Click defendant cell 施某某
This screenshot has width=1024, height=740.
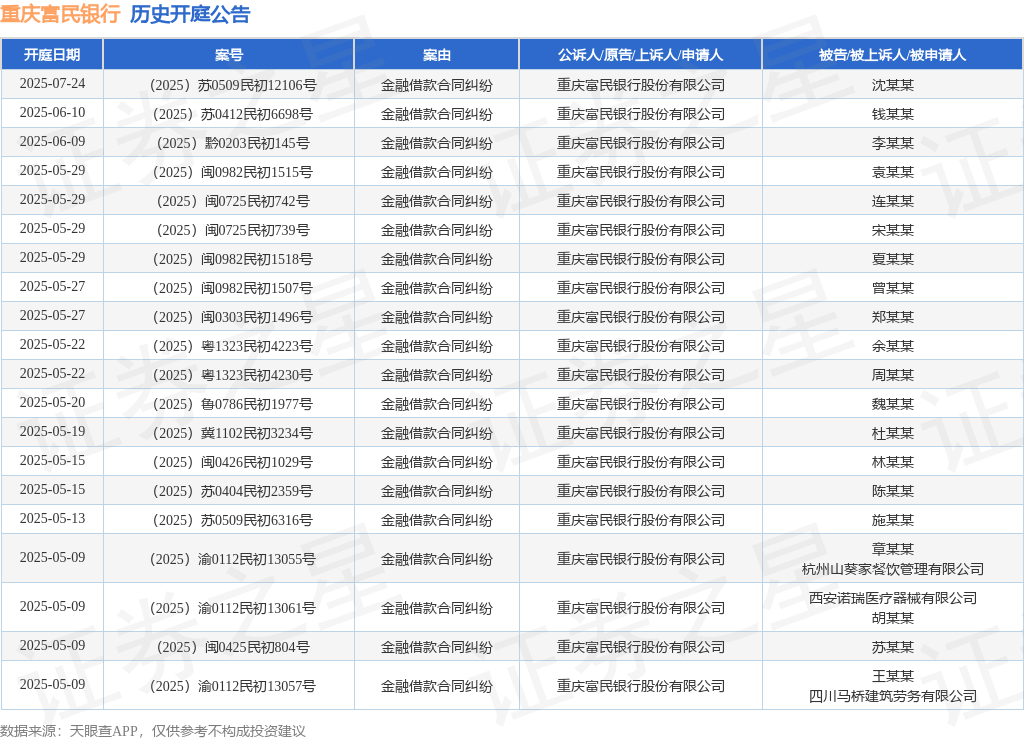point(893,520)
